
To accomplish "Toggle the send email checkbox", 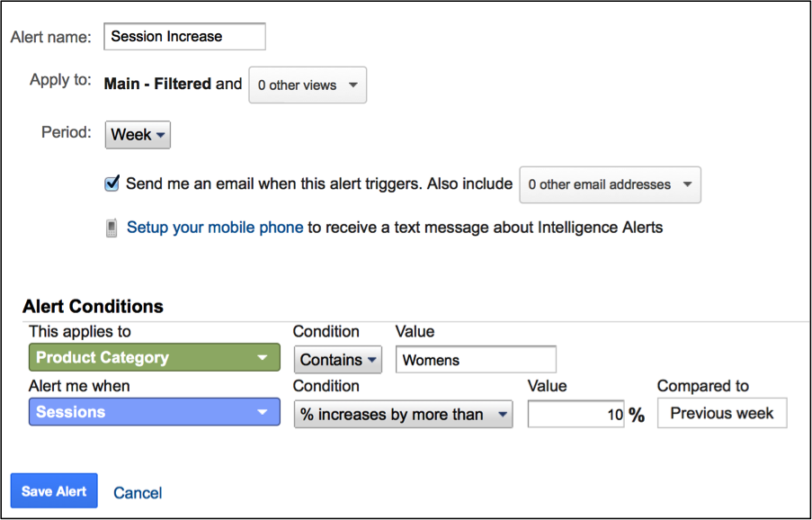I will [x=112, y=183].
